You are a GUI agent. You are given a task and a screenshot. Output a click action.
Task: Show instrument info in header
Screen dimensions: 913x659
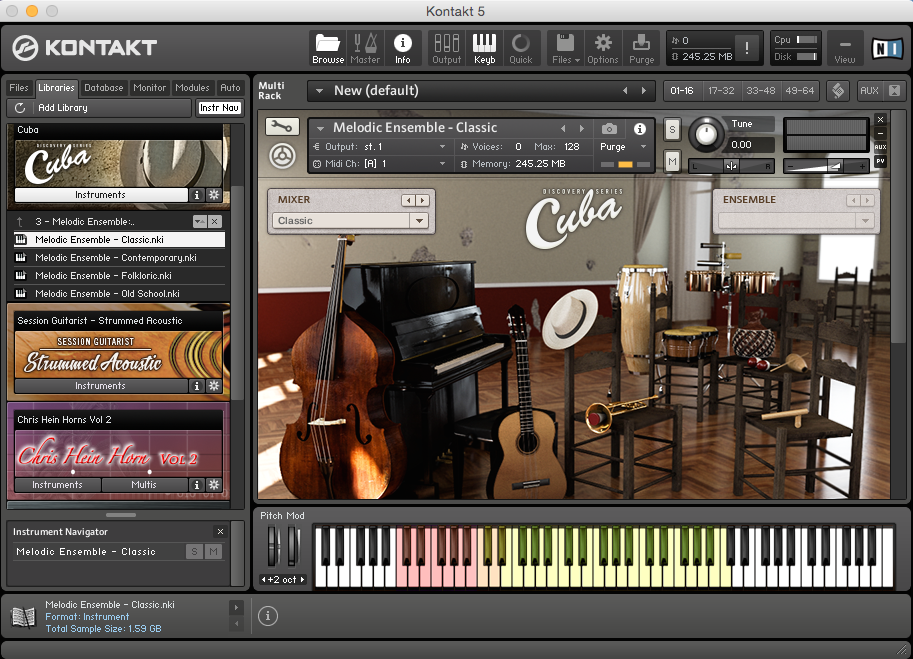639,129
